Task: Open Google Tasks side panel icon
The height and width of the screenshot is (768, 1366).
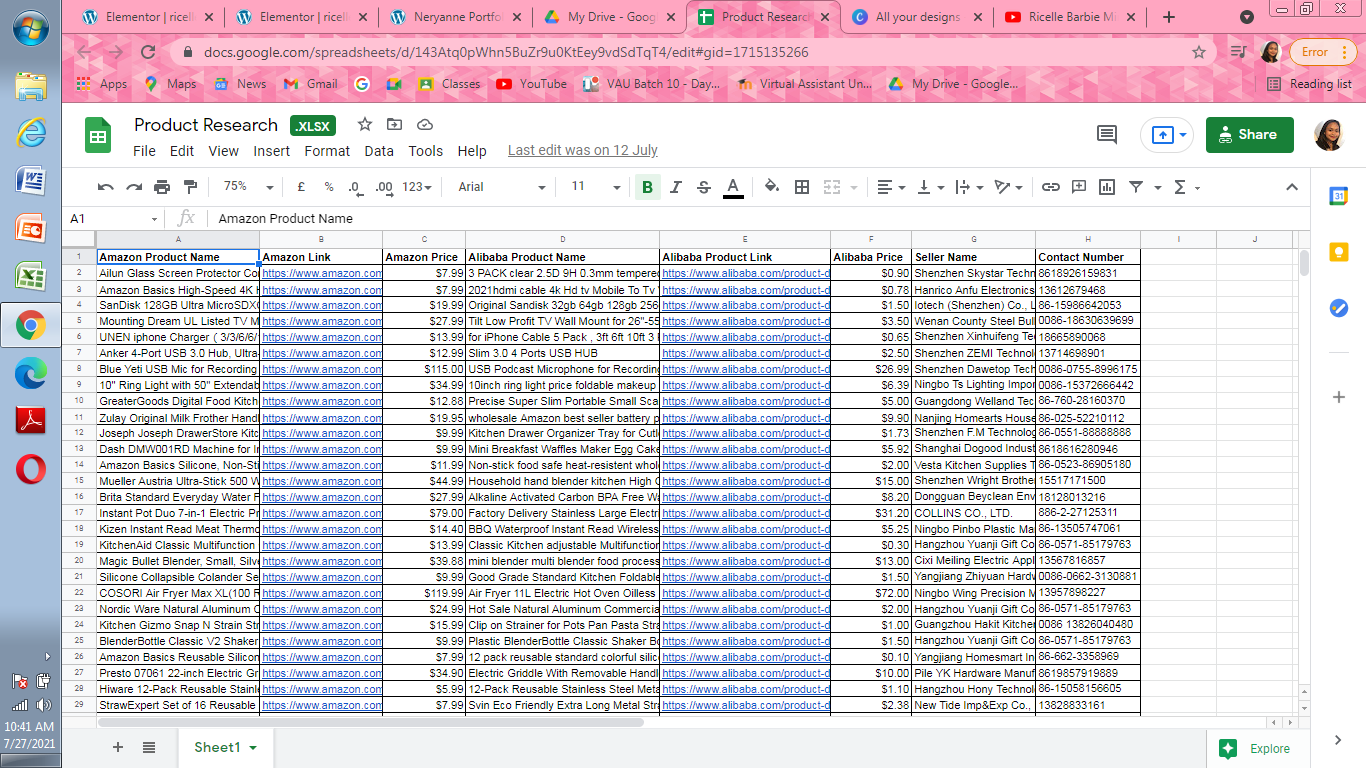Action: pyautogui.click(x=1339, y=309)
